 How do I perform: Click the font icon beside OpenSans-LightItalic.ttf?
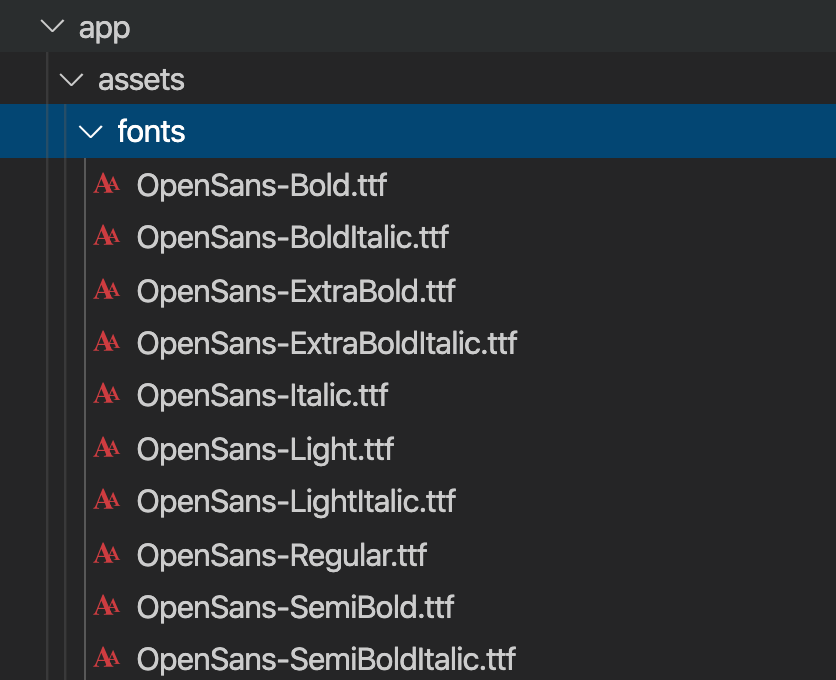107,500
